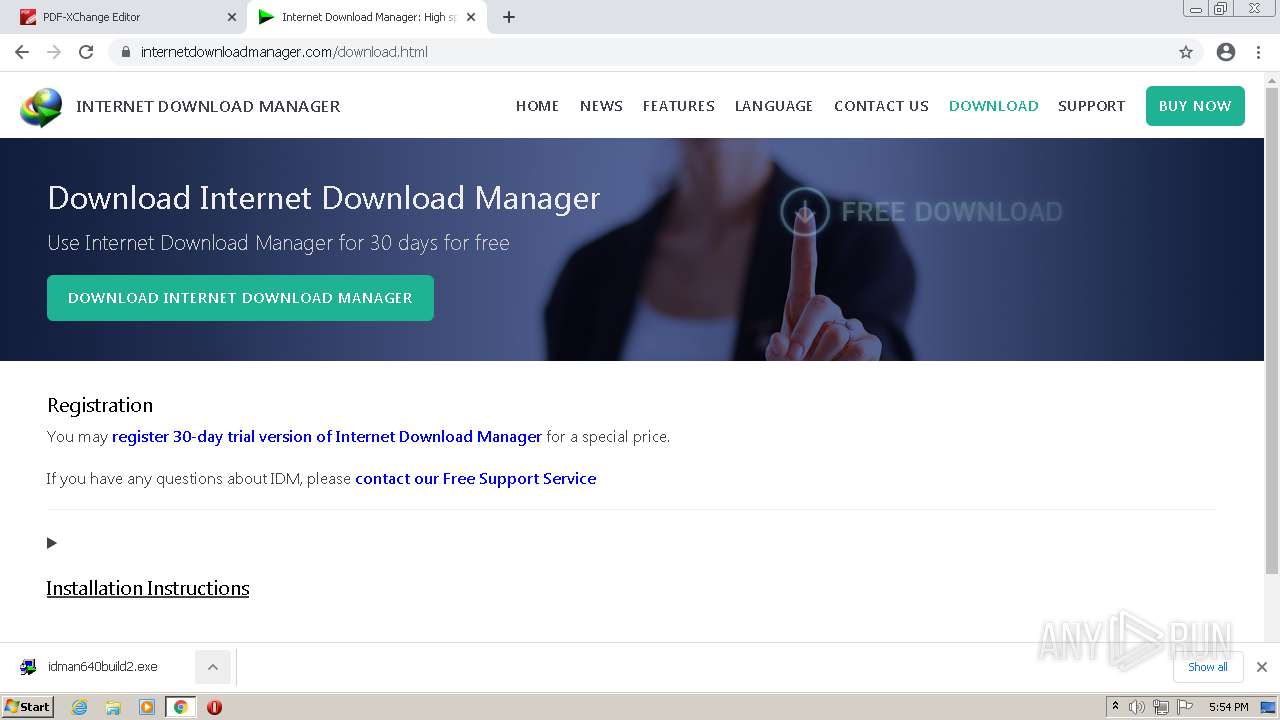Click the red Opera-style taskbar icon
The height and width of the screenshot is (720, 1280).
(214, 707)
